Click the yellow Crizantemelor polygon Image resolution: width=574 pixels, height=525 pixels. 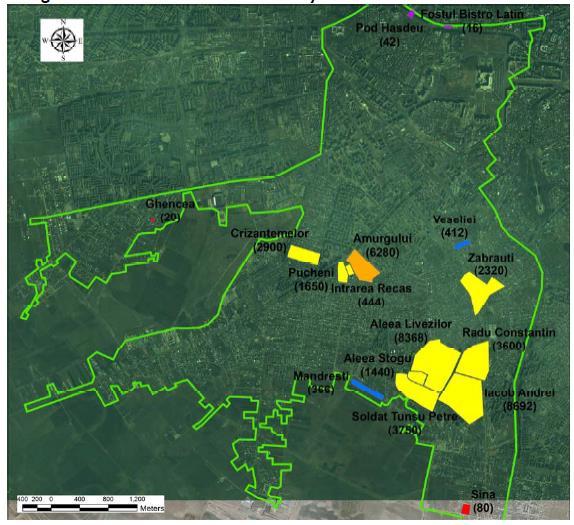(x=304, y=255)
